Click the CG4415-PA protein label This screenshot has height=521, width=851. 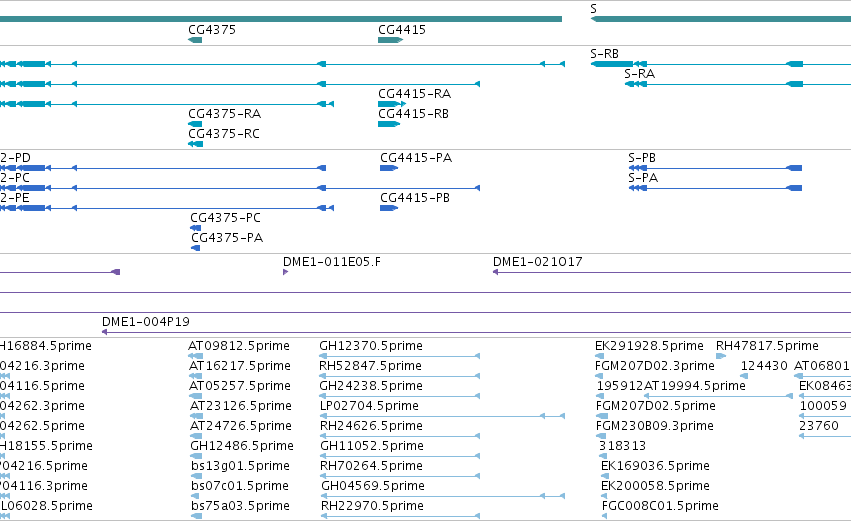416,158
